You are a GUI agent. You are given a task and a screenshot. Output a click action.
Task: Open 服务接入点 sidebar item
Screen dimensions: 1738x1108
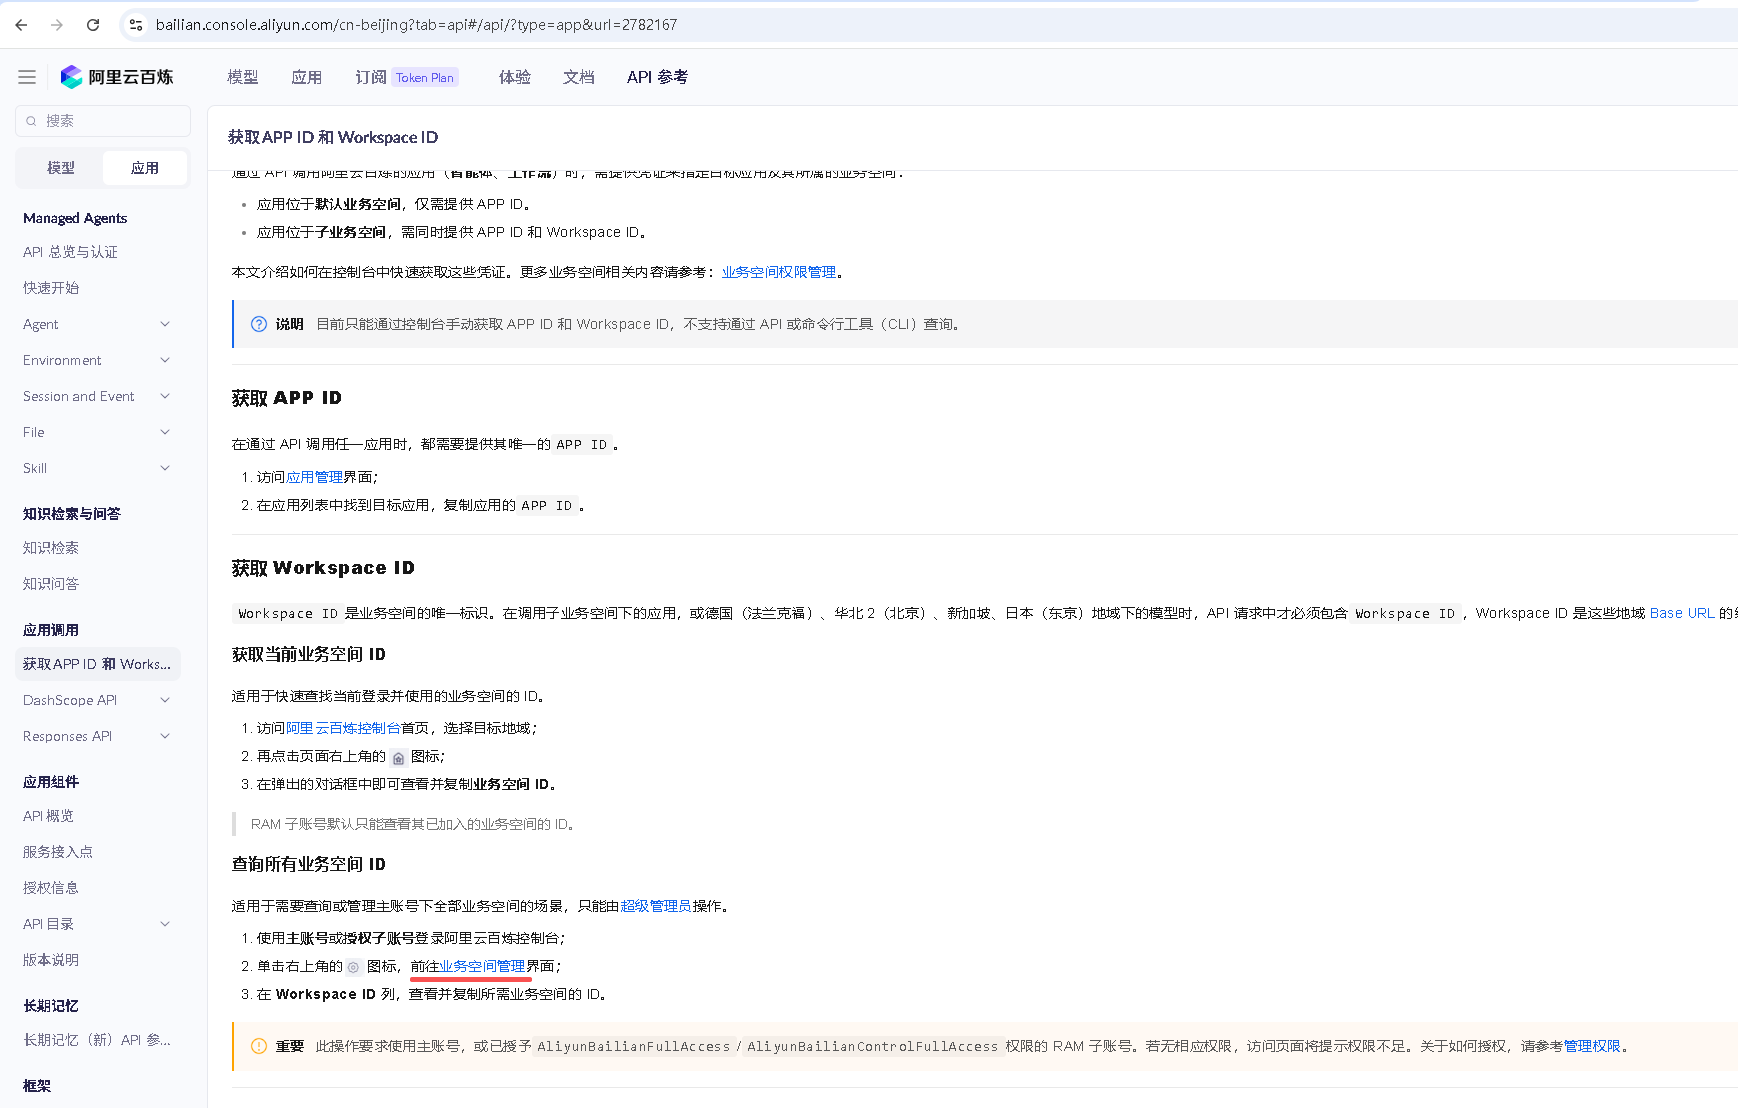tap(58, 852)
